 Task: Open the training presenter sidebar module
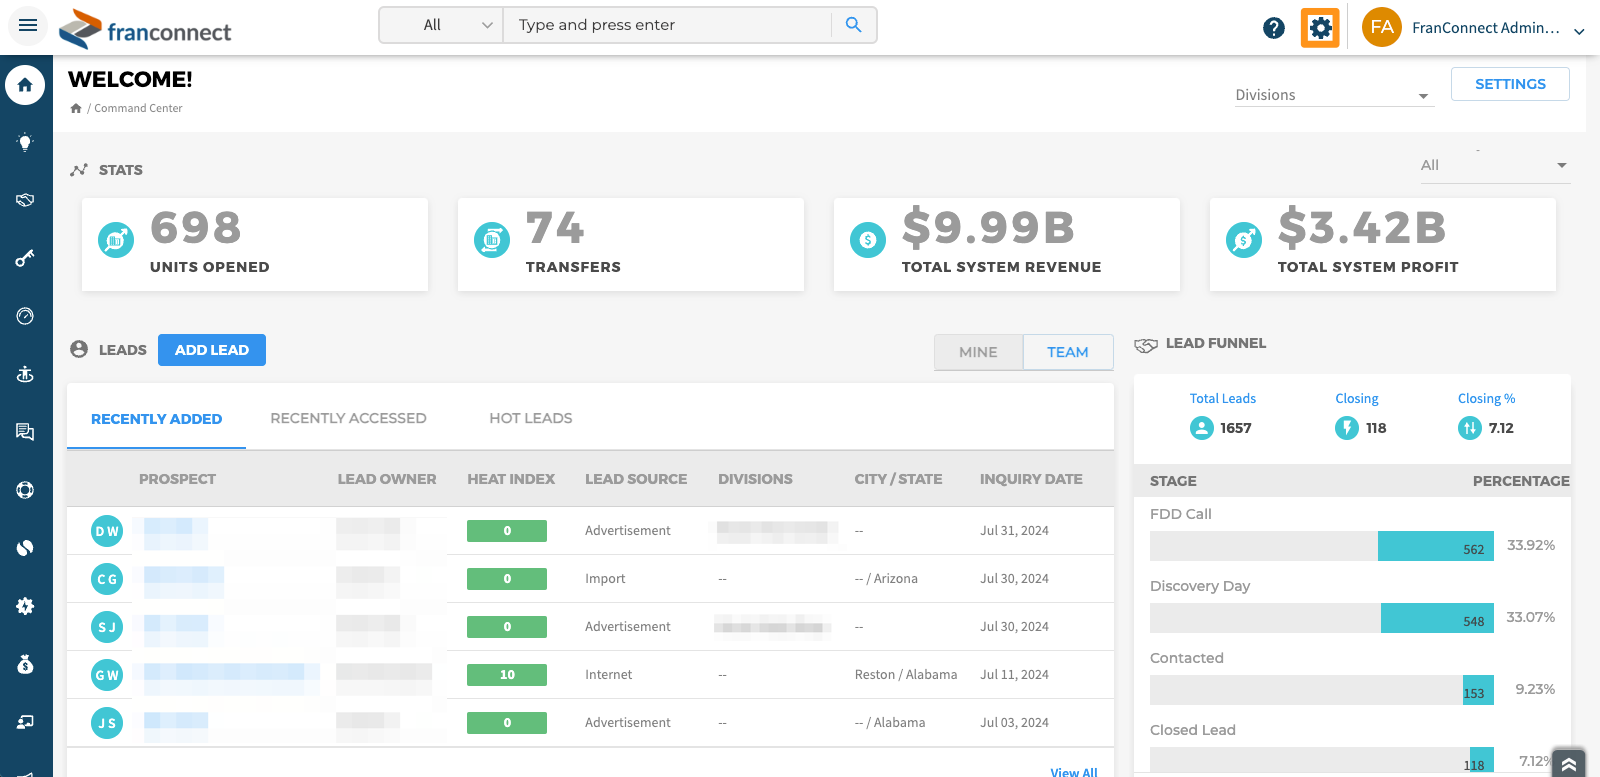pyautogui.click(x=25, y=722)
